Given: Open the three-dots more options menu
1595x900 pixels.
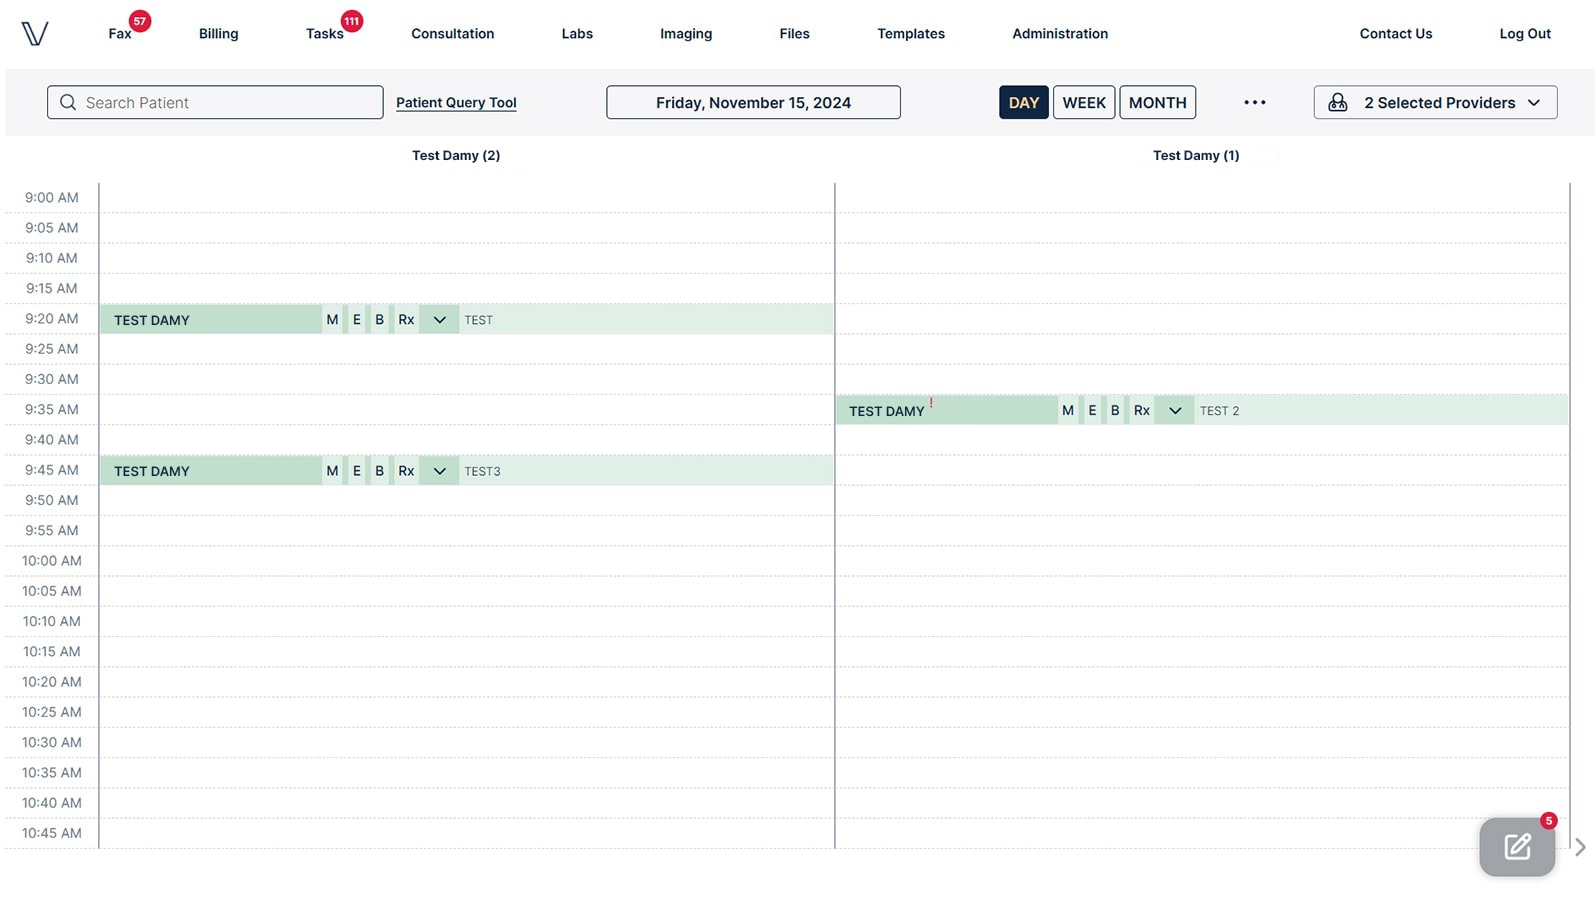Looking at the screenshot, I should (x=1255, y=102).
